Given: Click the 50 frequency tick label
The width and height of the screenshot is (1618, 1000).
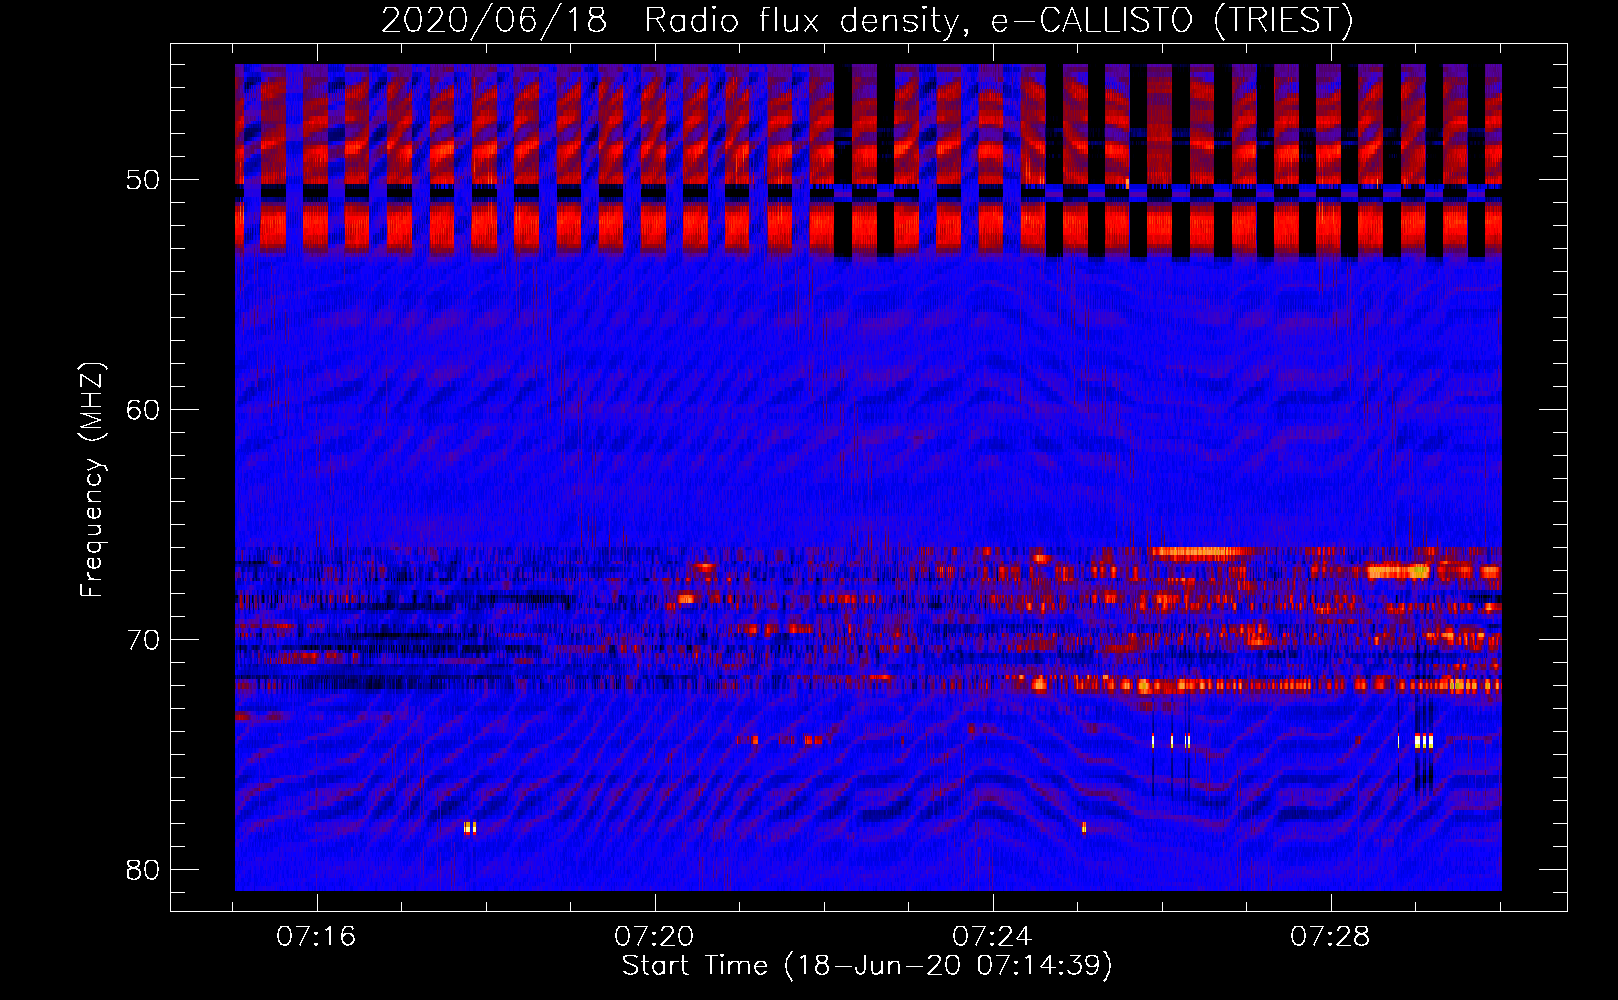Looking at the screenshot, I should 144,181.
